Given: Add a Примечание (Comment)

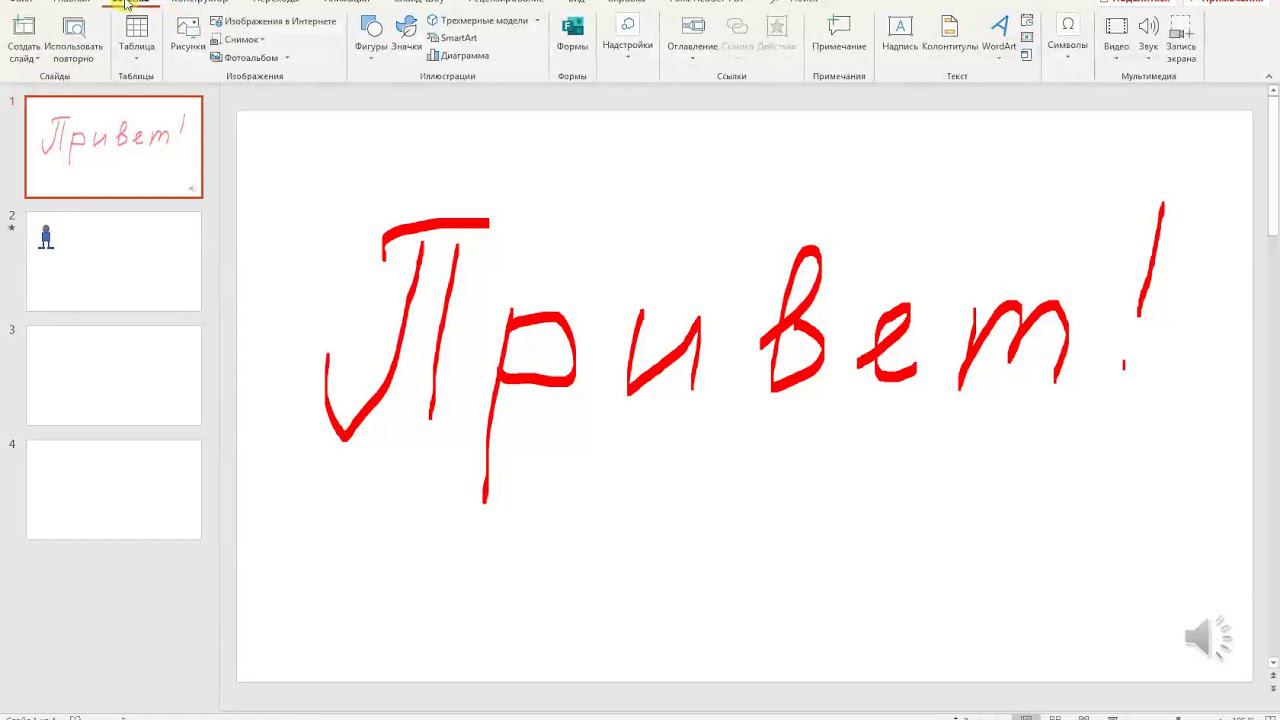Looking at the screenshot, I should coord(839,34).
